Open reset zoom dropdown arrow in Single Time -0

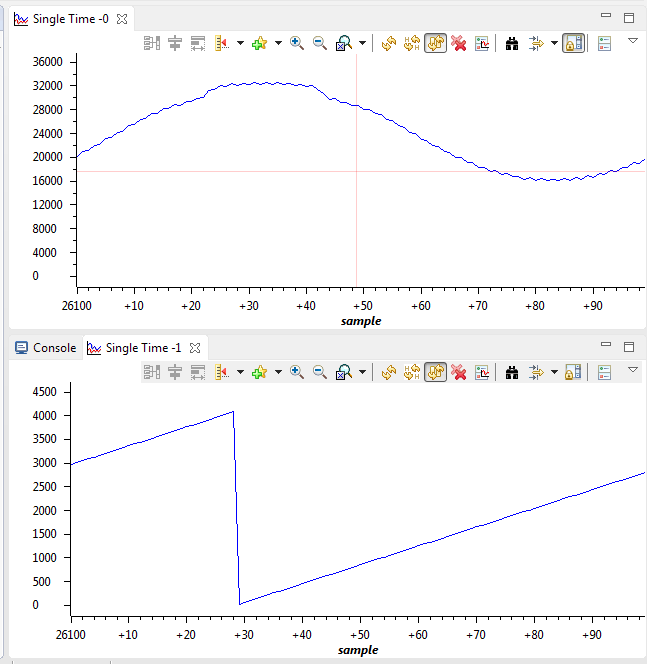point(362,43)
